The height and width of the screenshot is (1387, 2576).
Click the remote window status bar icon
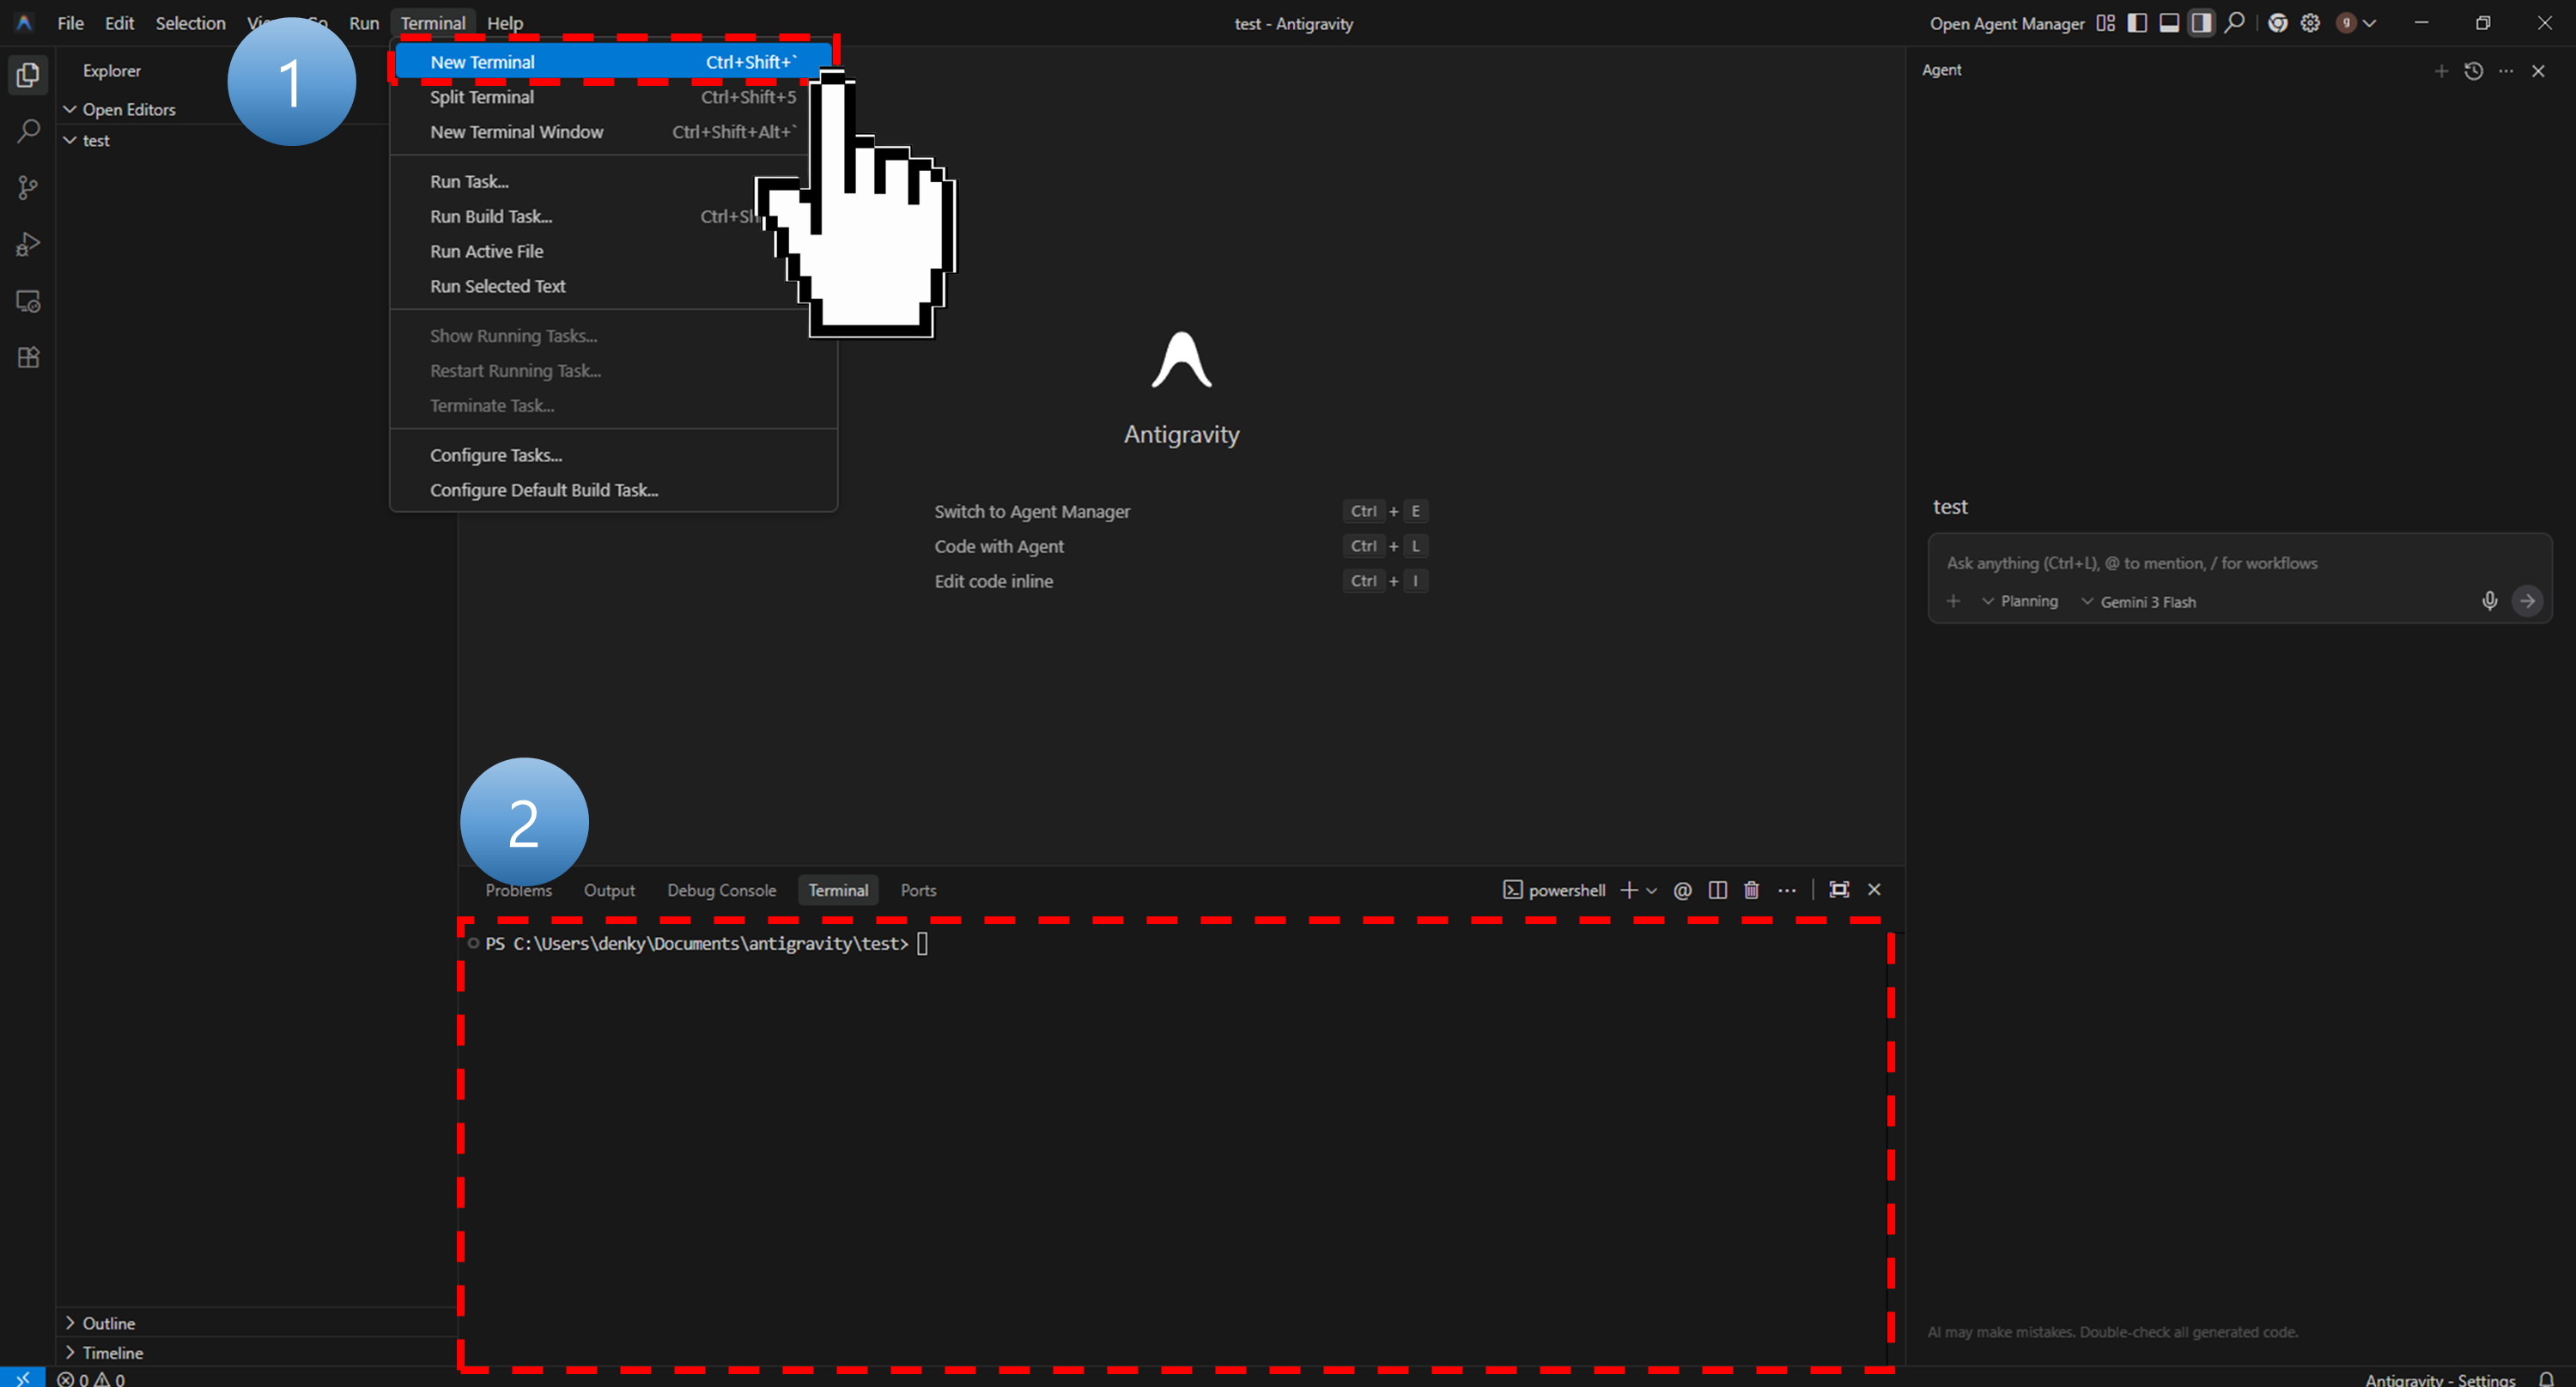tap(22, 1378)
